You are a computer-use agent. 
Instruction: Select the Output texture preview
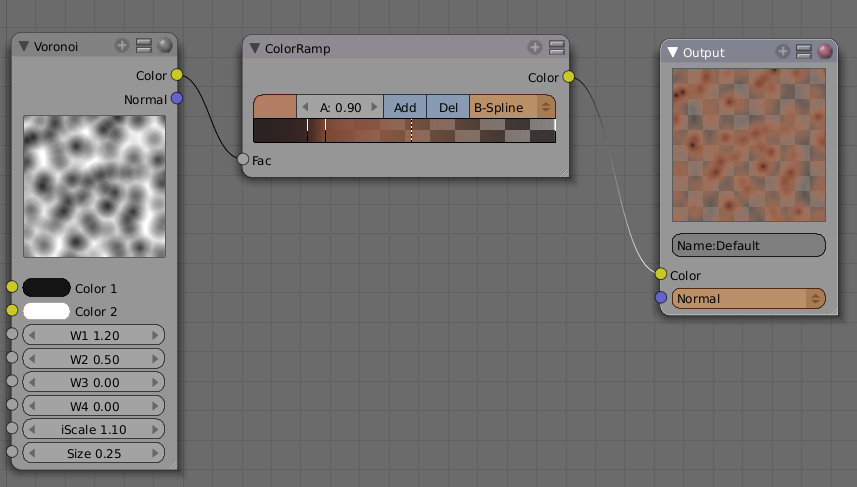749,145
